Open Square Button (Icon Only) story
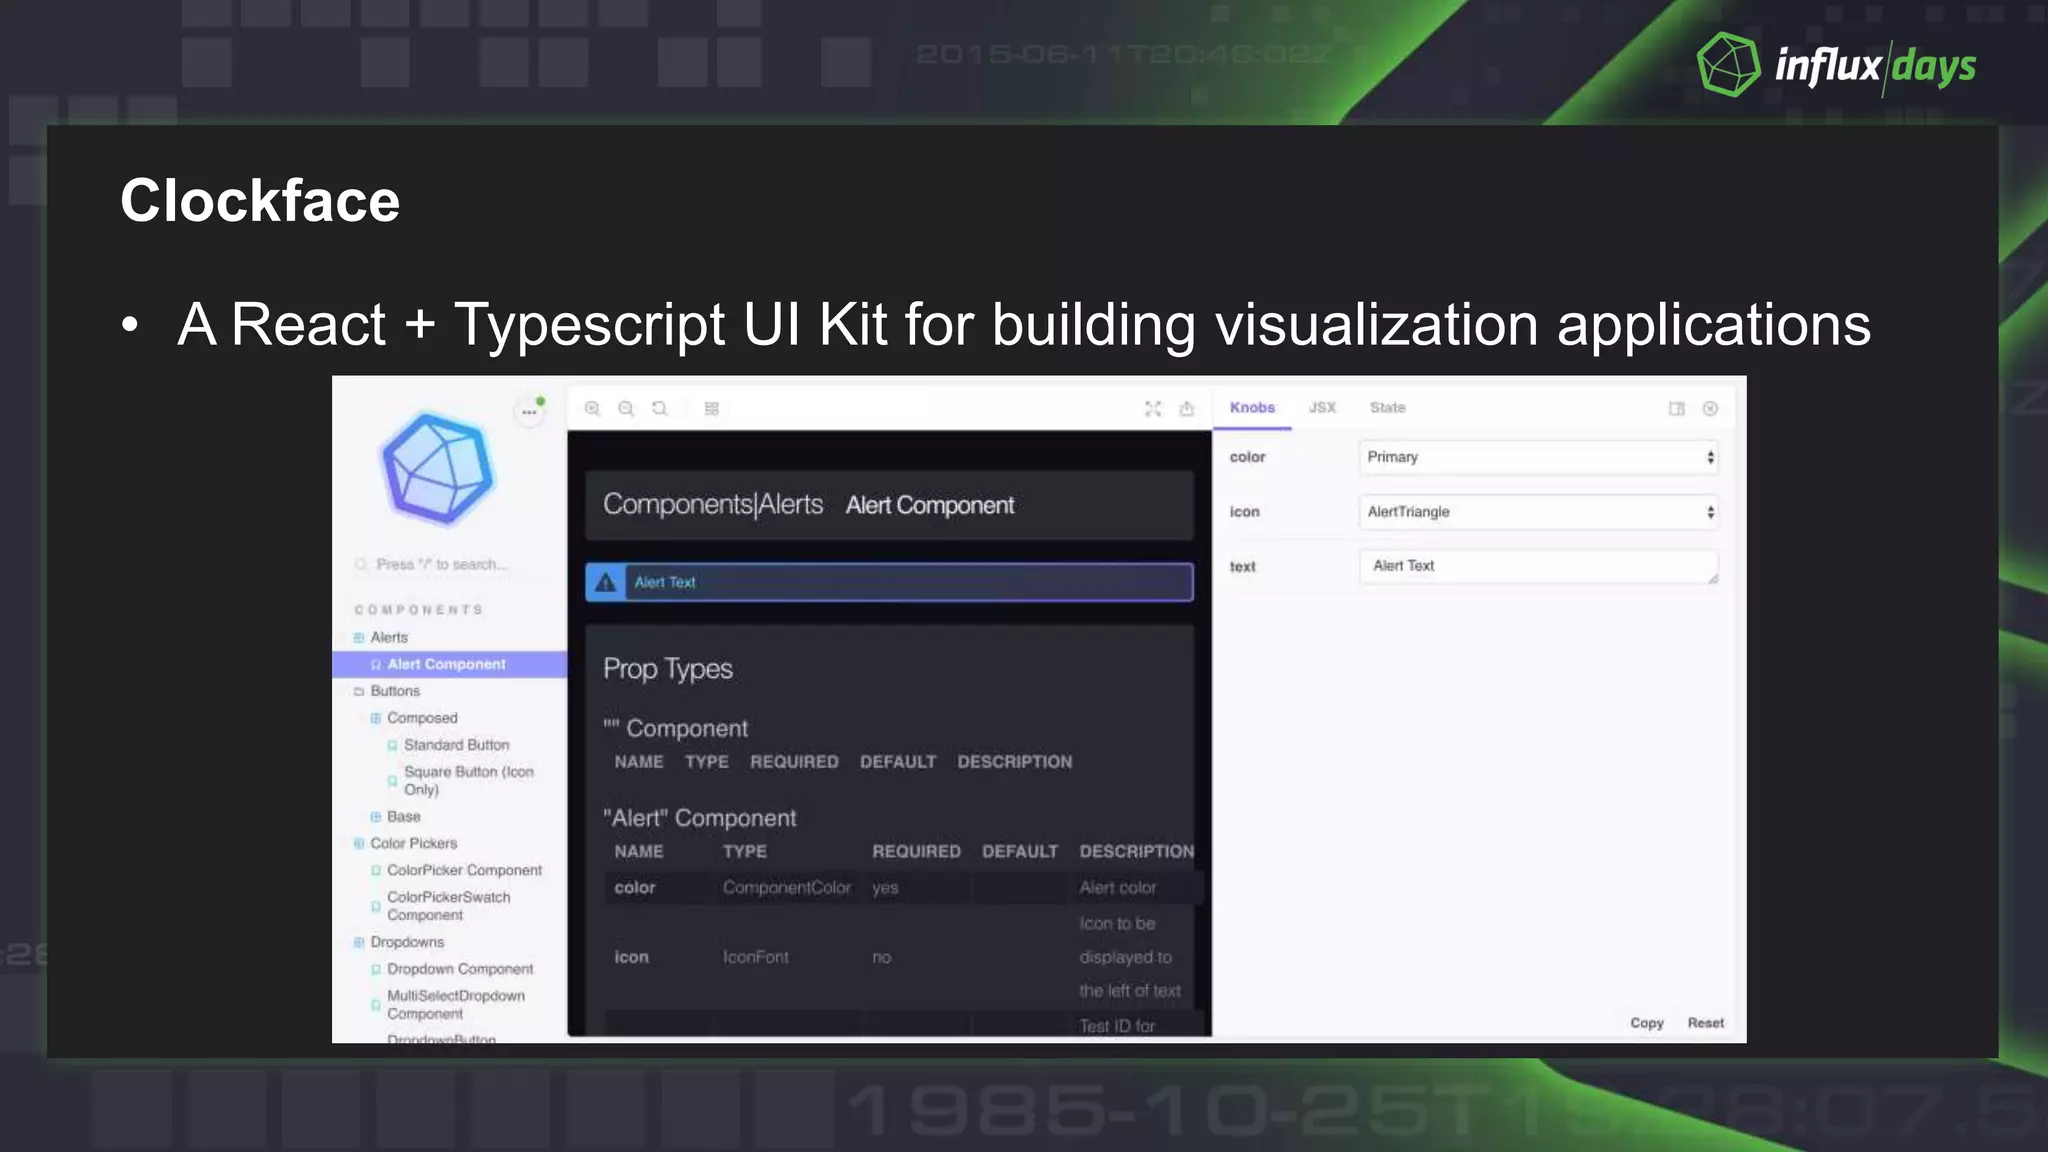The image size is (2048, 1152). coord(469,780)
